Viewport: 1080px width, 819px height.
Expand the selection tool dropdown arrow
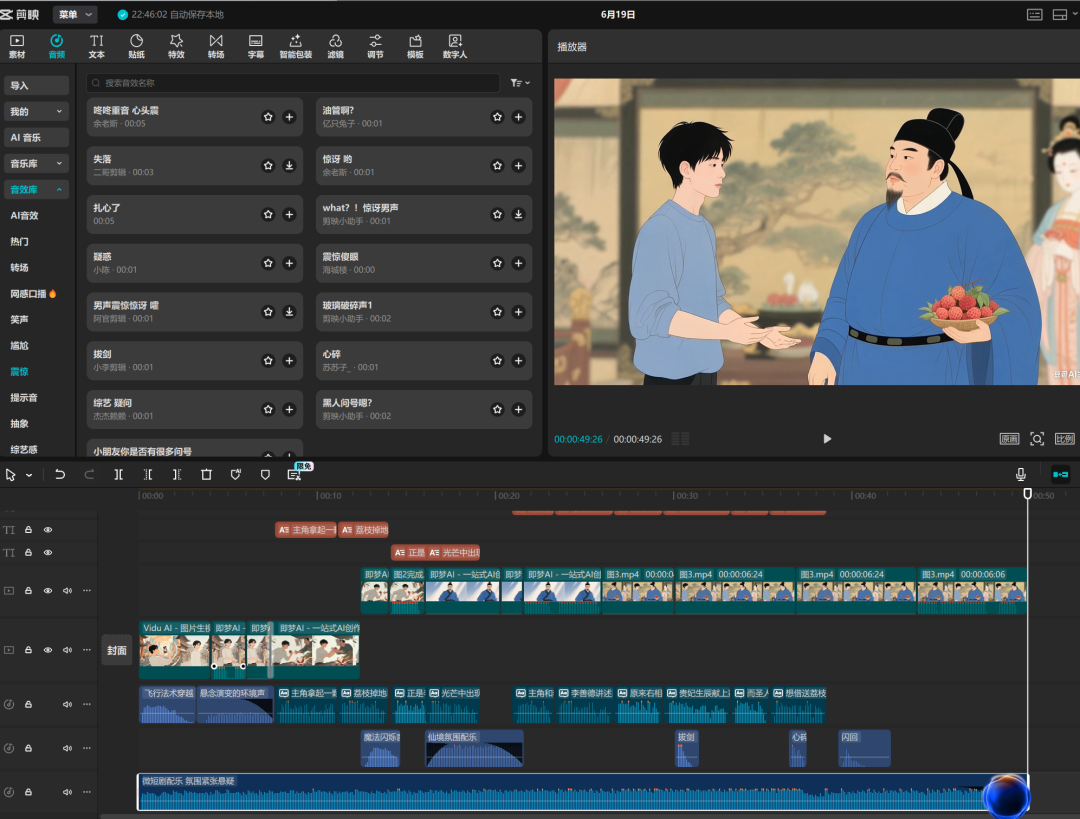click(28, 474)
